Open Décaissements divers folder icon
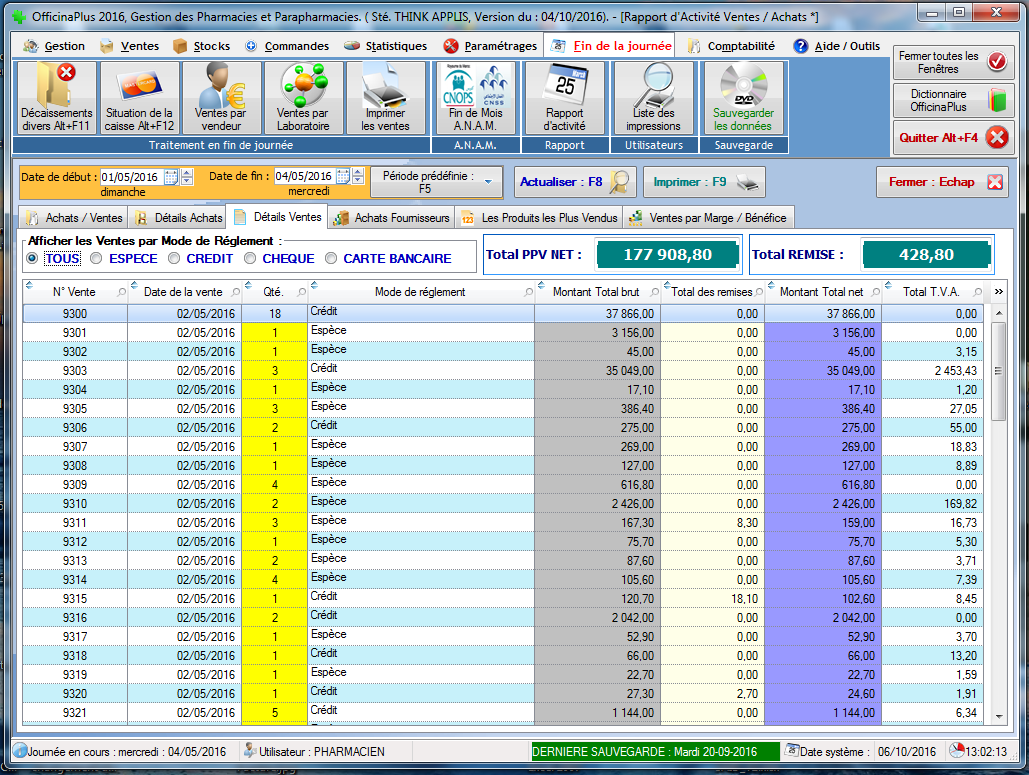The image size is (1029, 775). point(56,85)
